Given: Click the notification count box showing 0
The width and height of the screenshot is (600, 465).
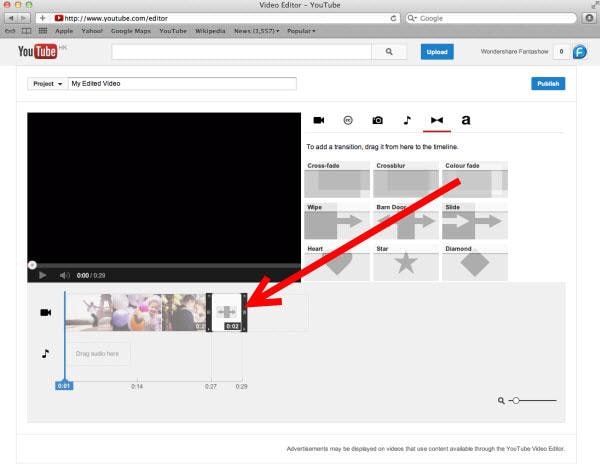Looking at the screenshot, I should pyautogui.click(x=561, y=52).
